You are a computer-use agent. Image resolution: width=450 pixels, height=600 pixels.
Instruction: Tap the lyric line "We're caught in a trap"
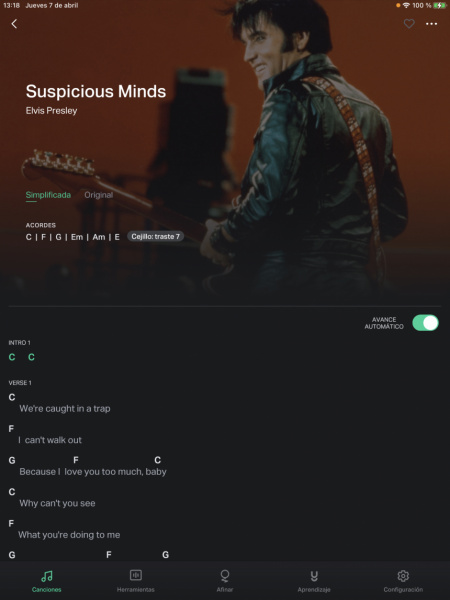(65, 409)
